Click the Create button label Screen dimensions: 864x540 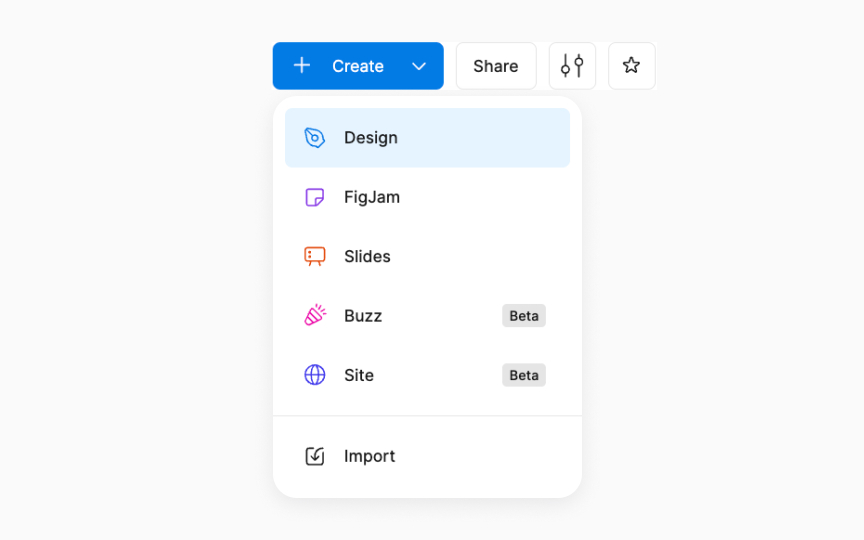tap(358, 66)
